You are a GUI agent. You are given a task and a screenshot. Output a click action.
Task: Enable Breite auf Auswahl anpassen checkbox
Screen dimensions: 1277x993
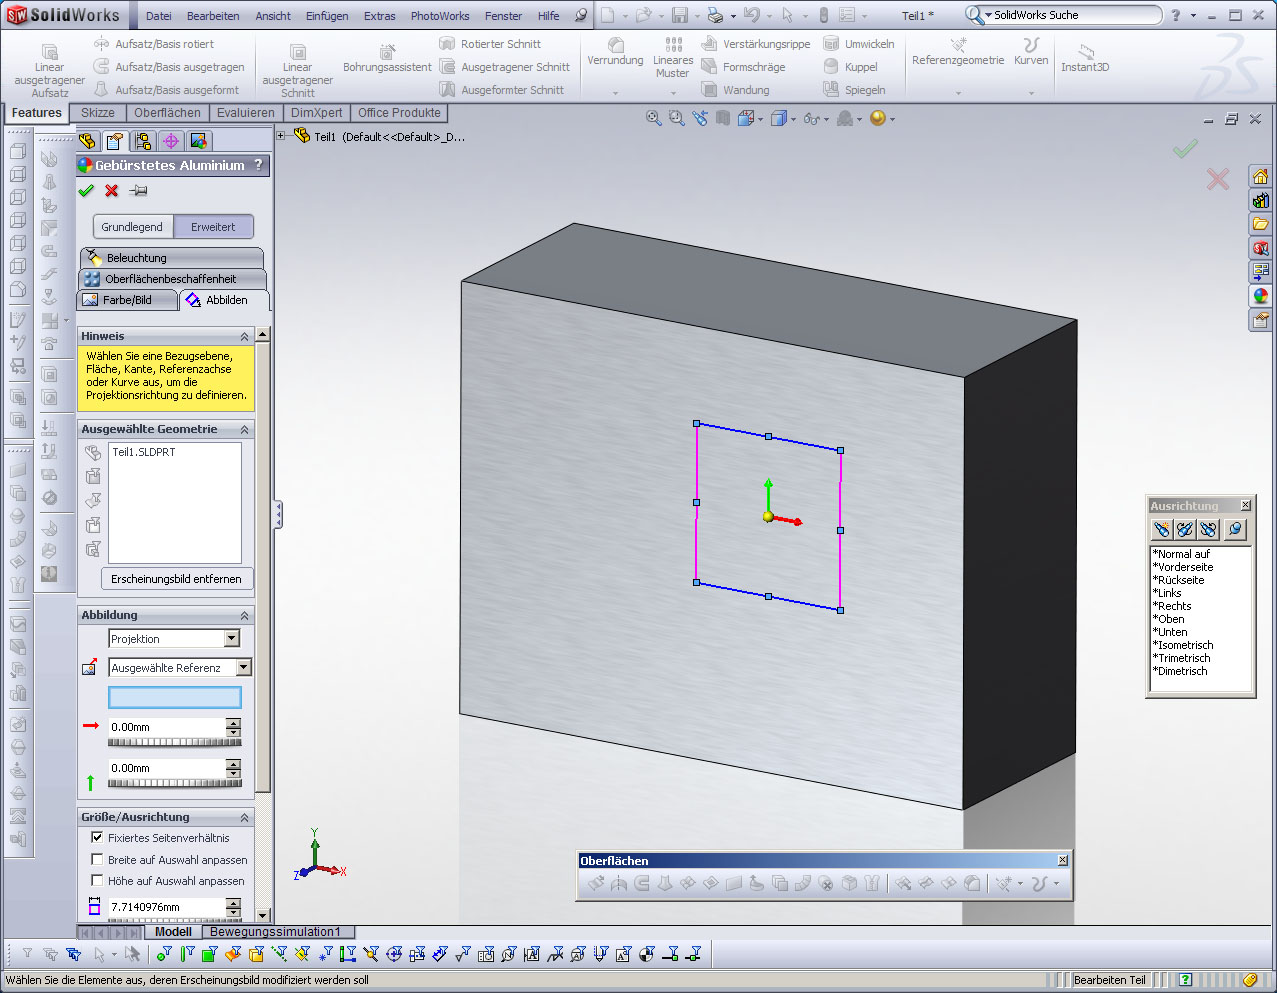point(97,860)
